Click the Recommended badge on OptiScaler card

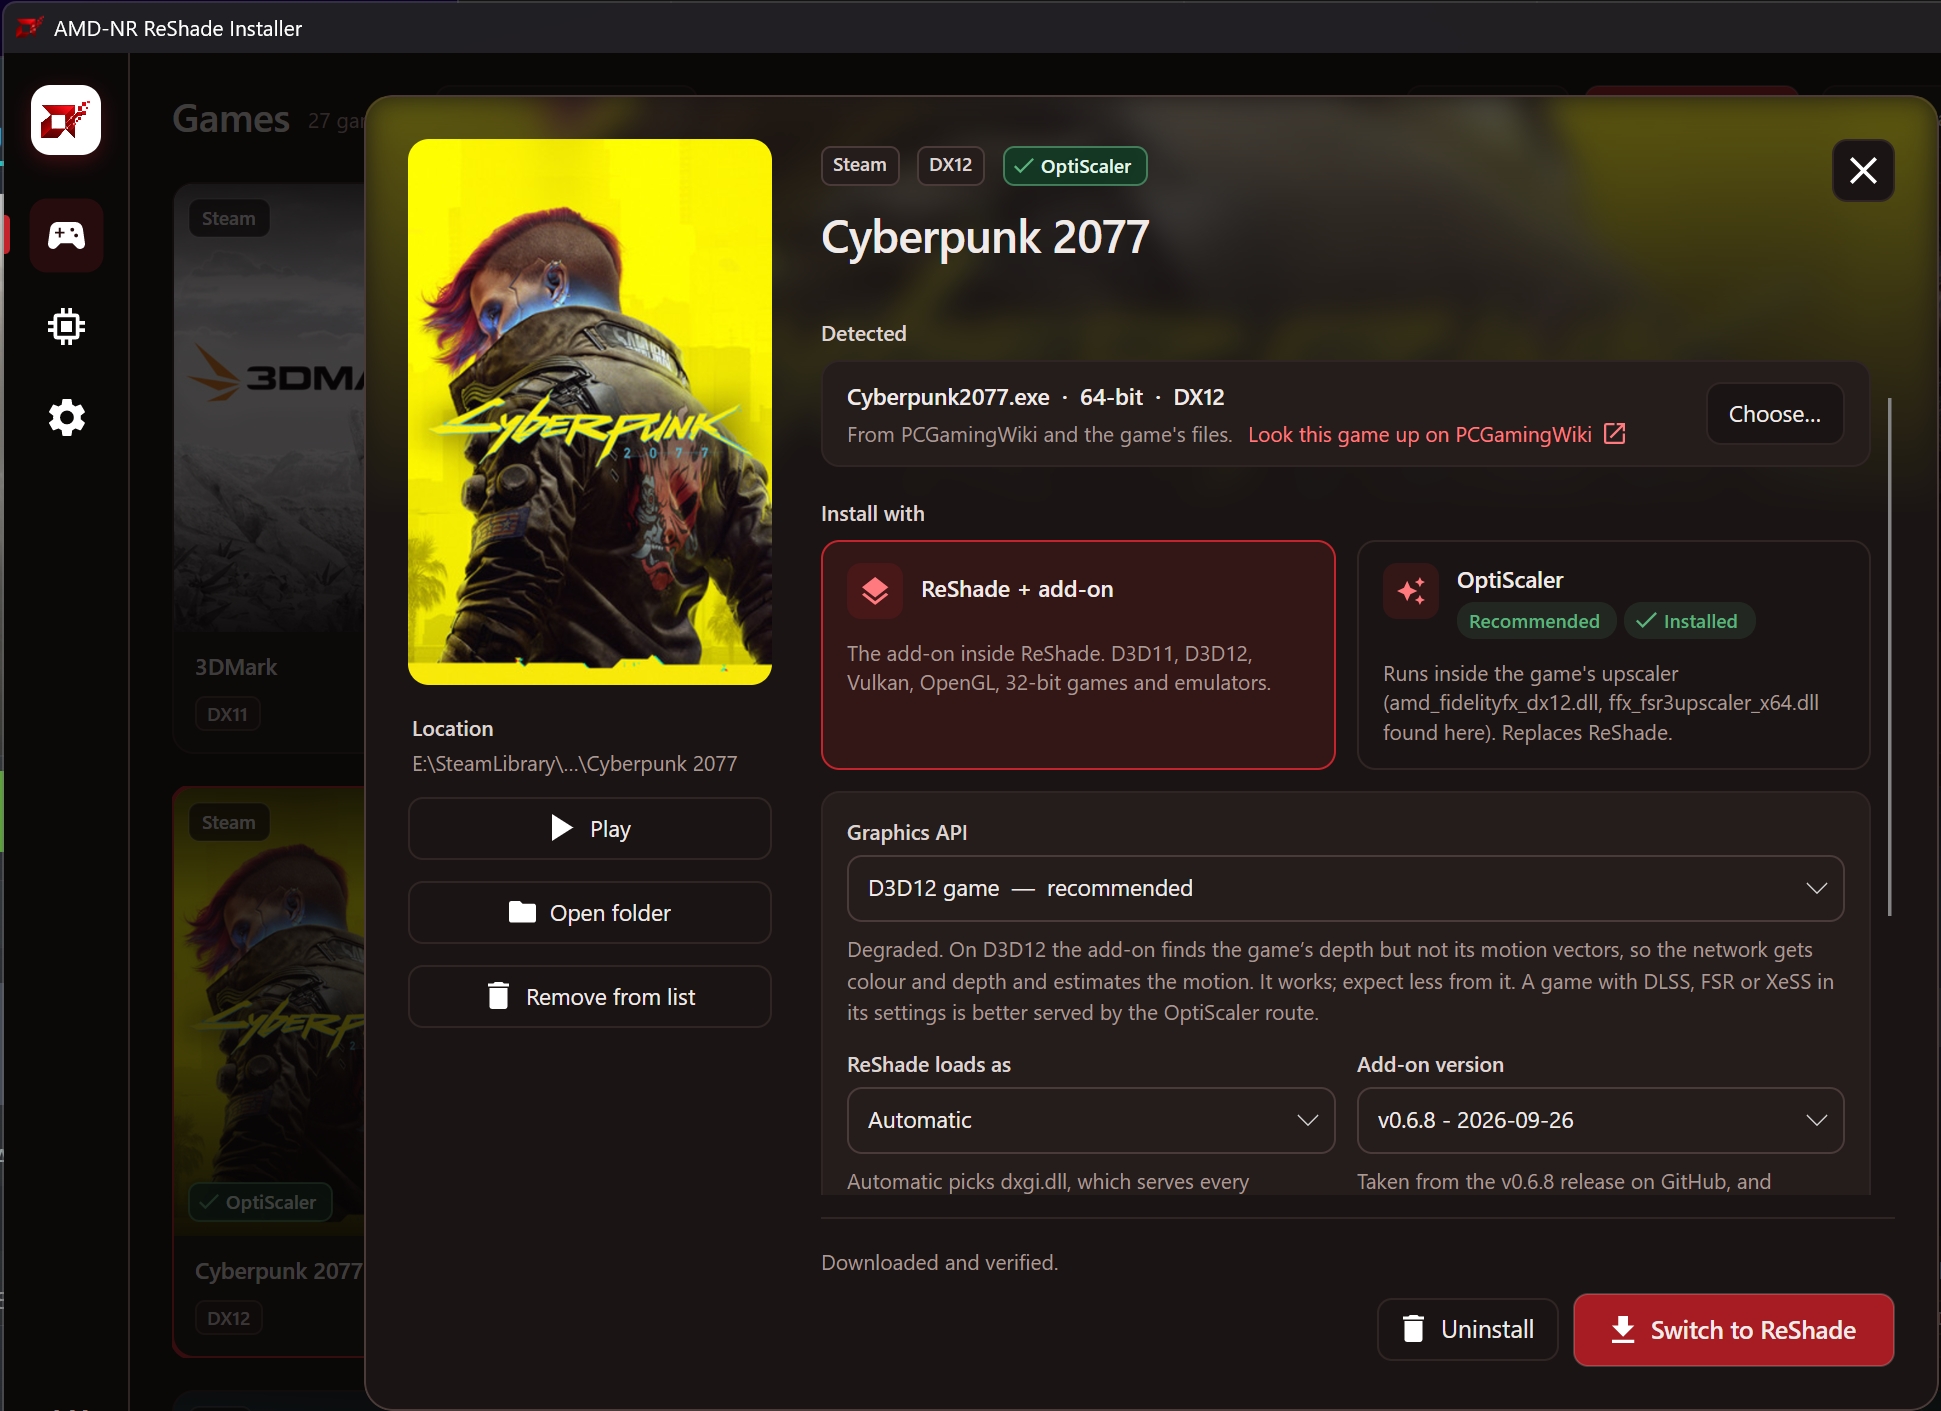(1535, 621)
